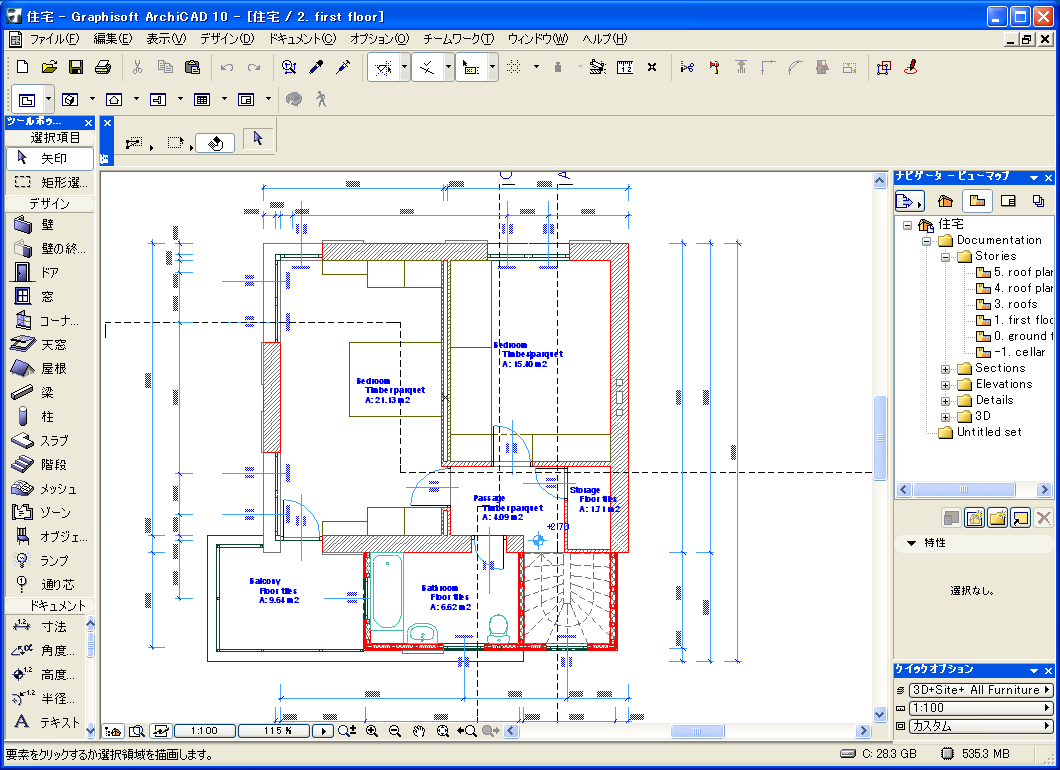
Task: Expand the Sections folder in navigator
Action: [x=946, y=369]
